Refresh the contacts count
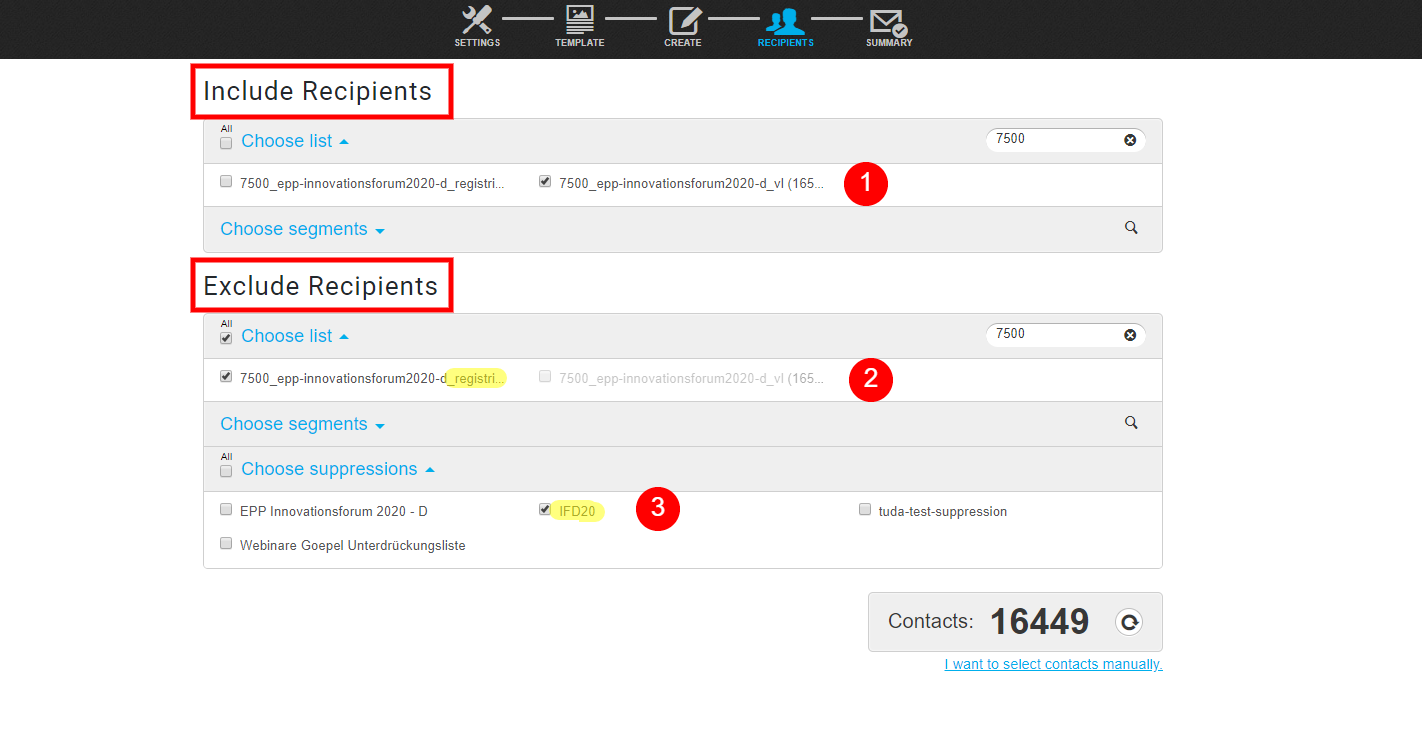This screenshot has width=1422, height=742. pyautogui.click(x=1129, y=623)
